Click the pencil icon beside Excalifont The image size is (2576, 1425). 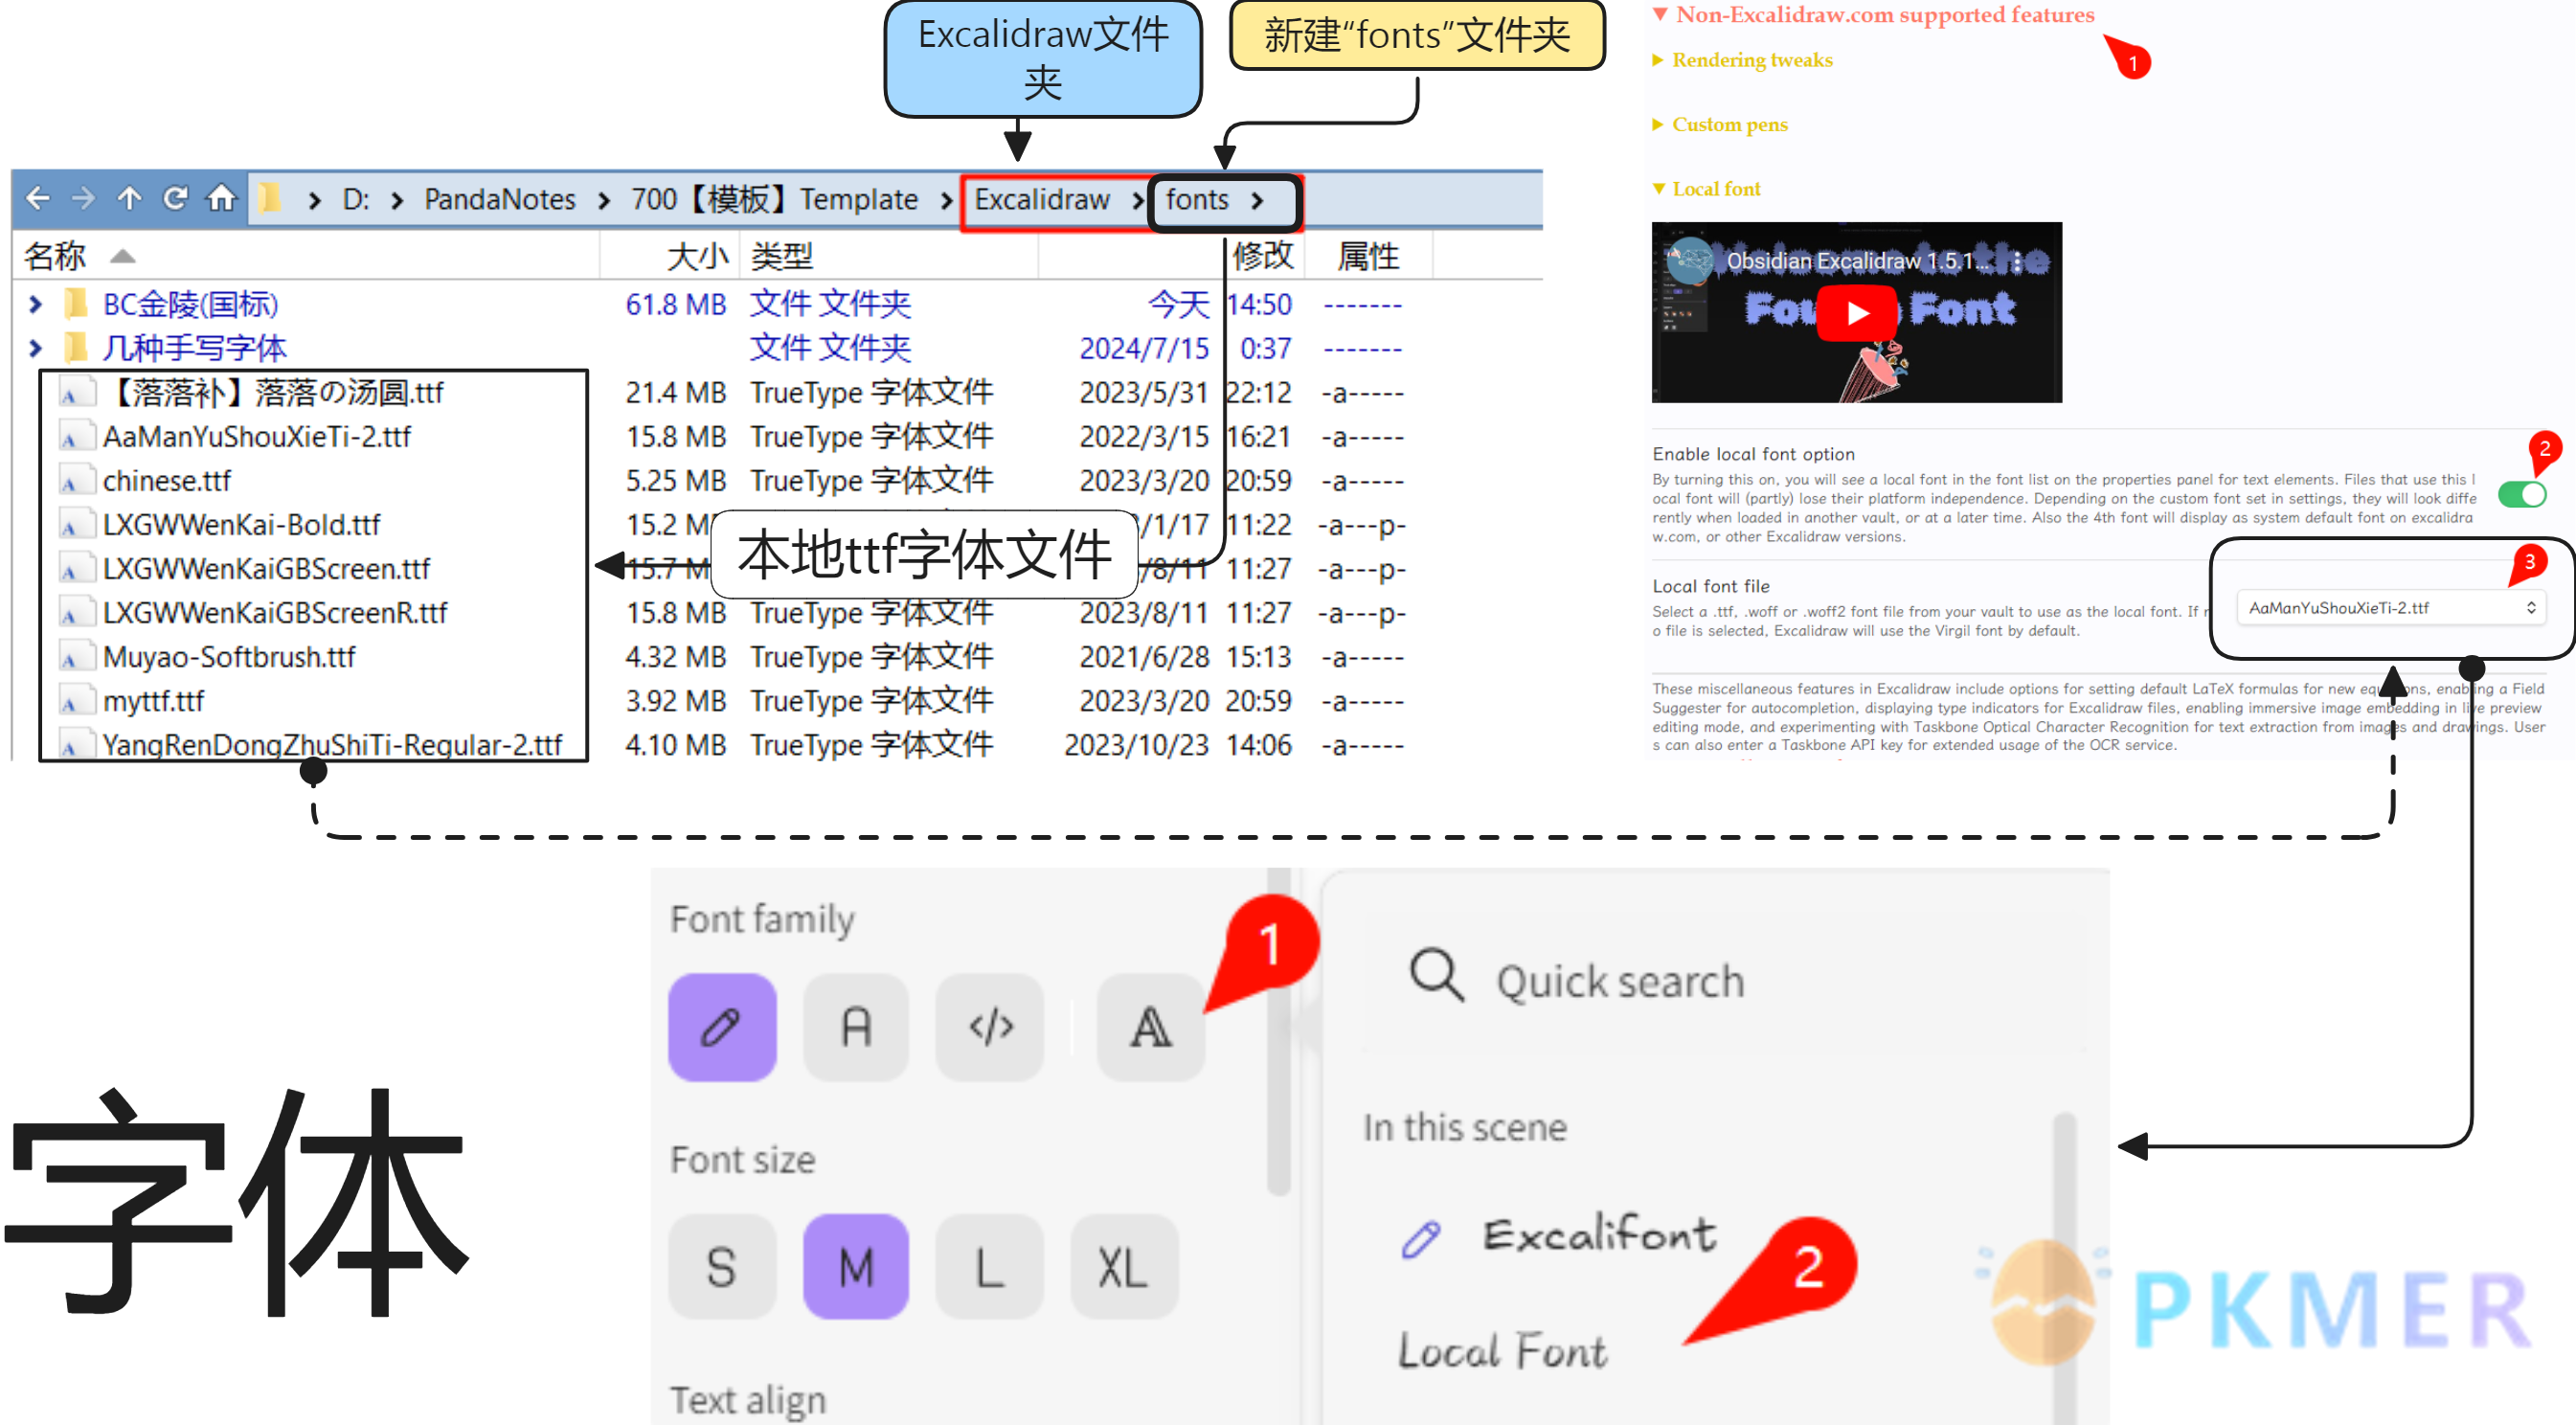[1421, 1239]
